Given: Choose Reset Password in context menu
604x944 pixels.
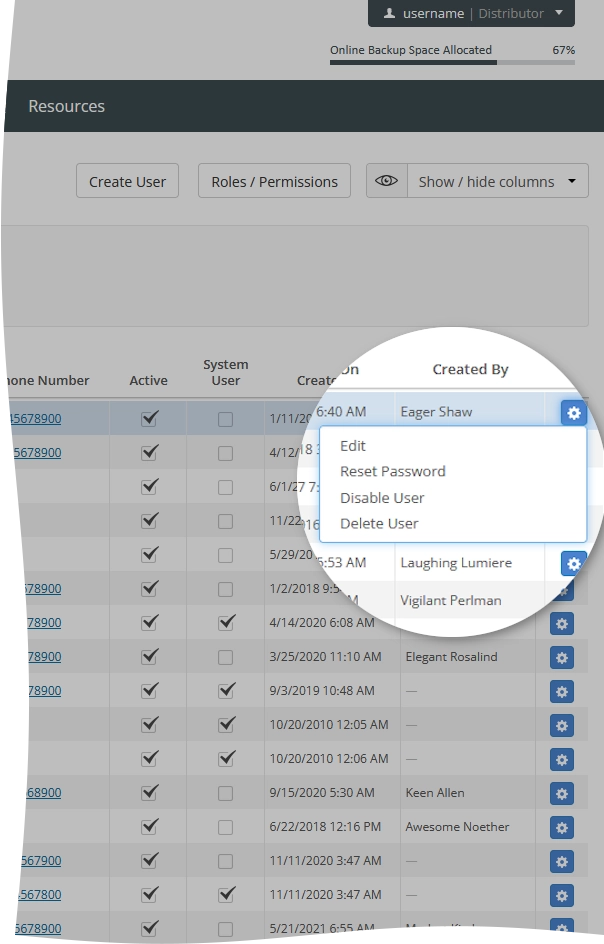Looking at the screenshot, I should (x=393, y=471).
